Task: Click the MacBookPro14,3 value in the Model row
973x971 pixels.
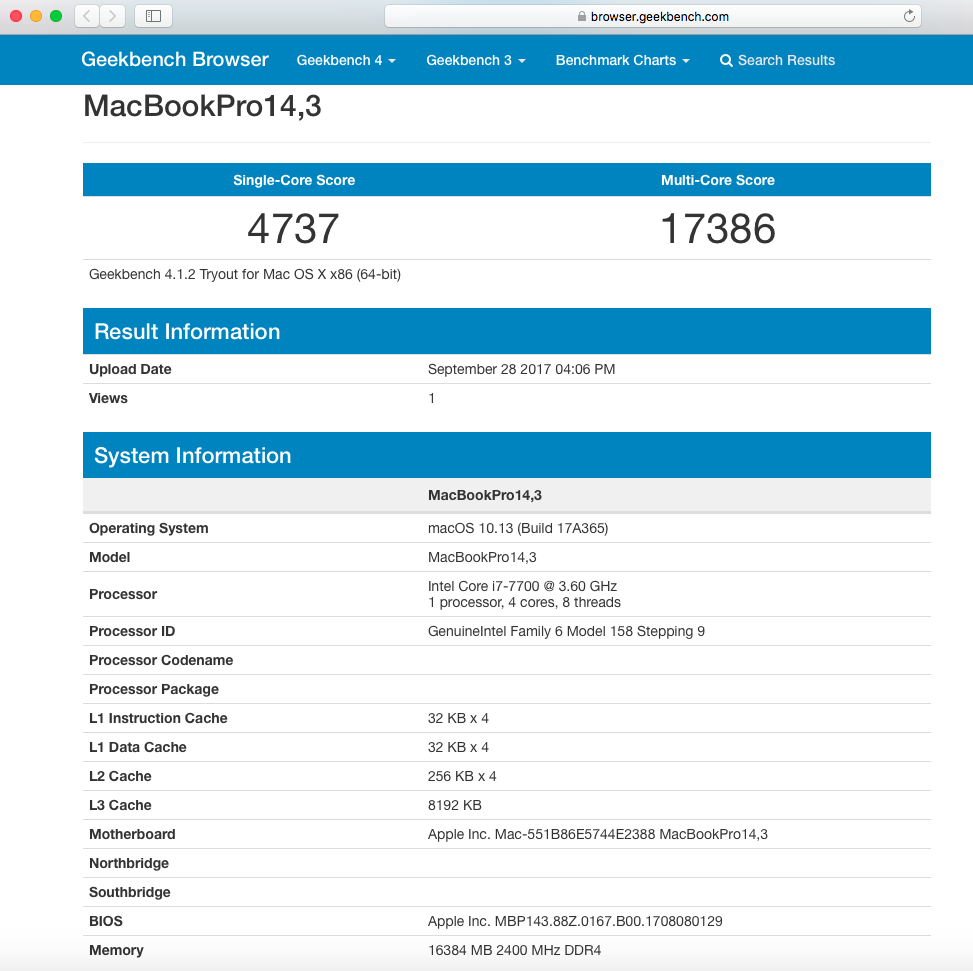Action: [x=482, y=557]
